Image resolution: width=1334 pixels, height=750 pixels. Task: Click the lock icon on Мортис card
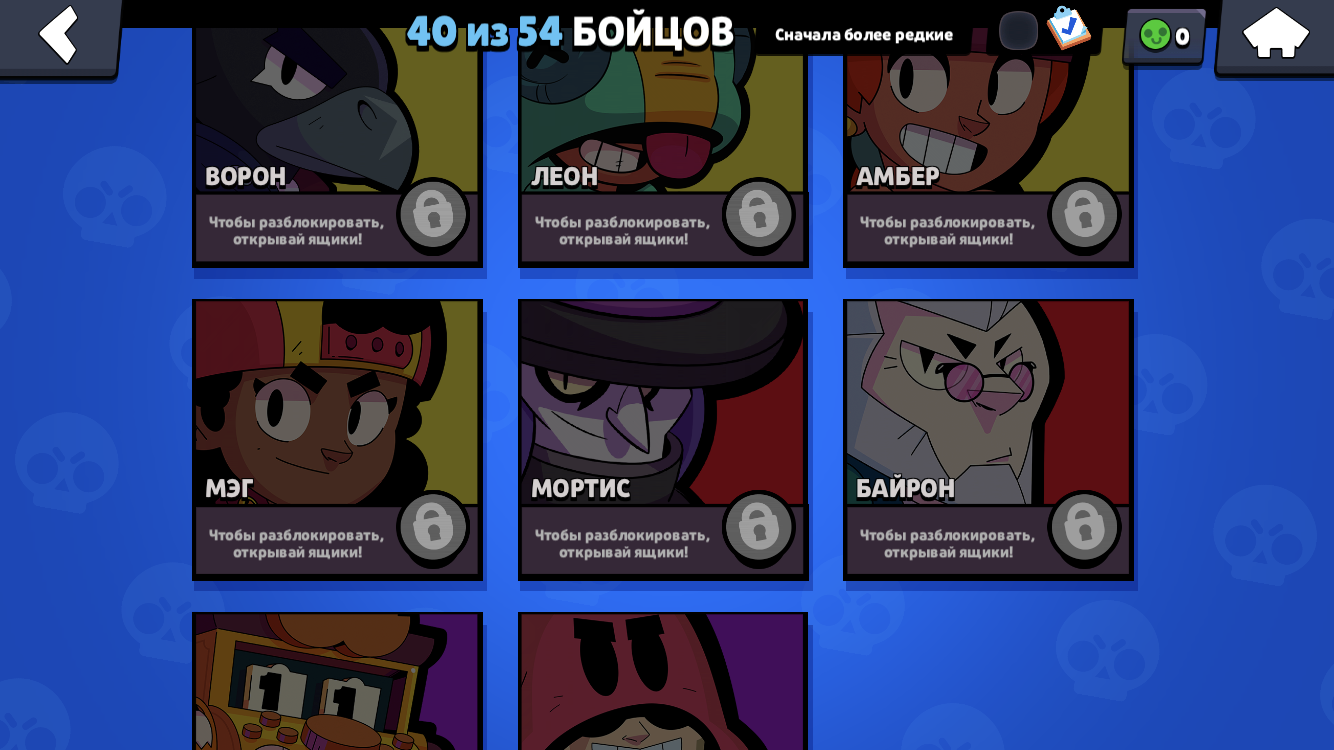click(x=759, y=527)
